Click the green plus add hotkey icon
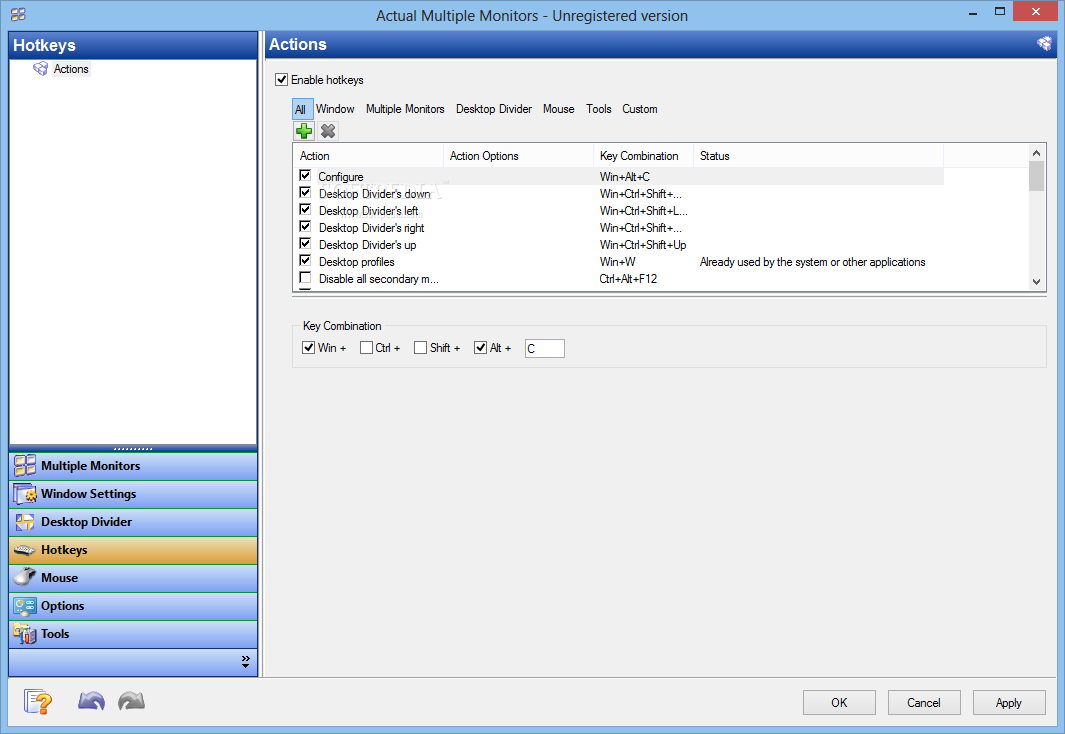The height and width of the screenshot is (734, 1065). point(304,130)
